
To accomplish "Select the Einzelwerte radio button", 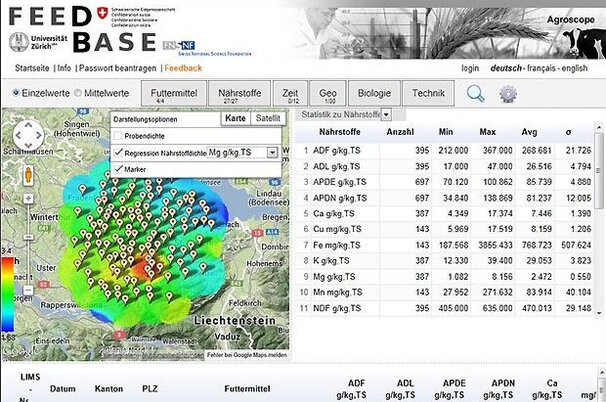I will pos(15,93).
